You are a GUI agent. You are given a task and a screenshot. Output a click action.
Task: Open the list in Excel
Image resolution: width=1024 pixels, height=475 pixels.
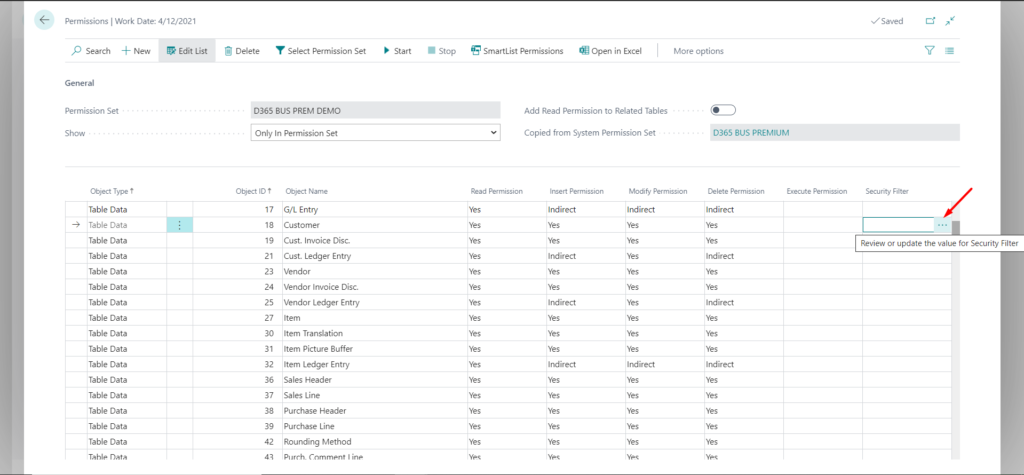click(610, 51)
